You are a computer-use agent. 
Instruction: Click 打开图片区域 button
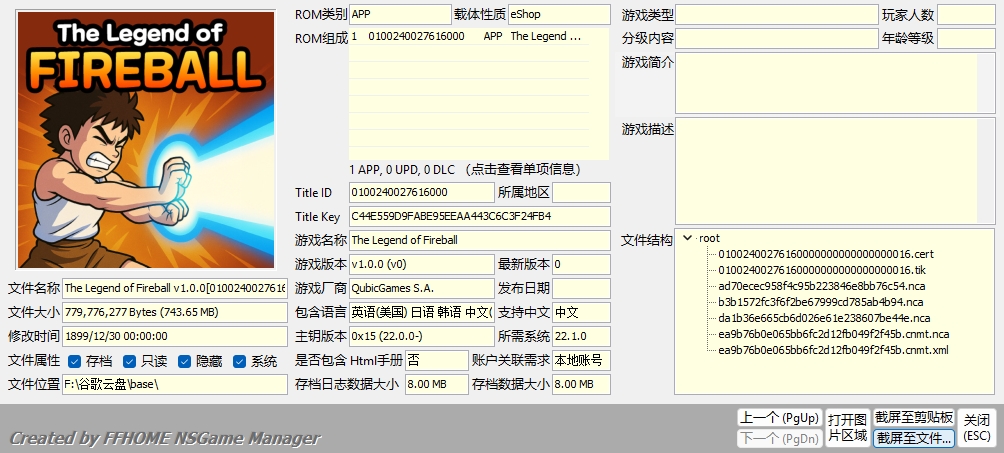pos(847,428)
